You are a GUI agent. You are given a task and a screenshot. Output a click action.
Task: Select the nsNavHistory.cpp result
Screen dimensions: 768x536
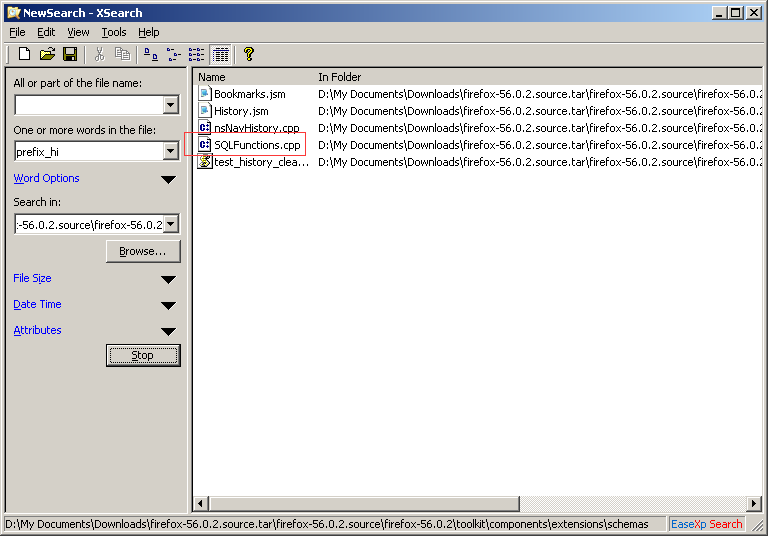257,128
